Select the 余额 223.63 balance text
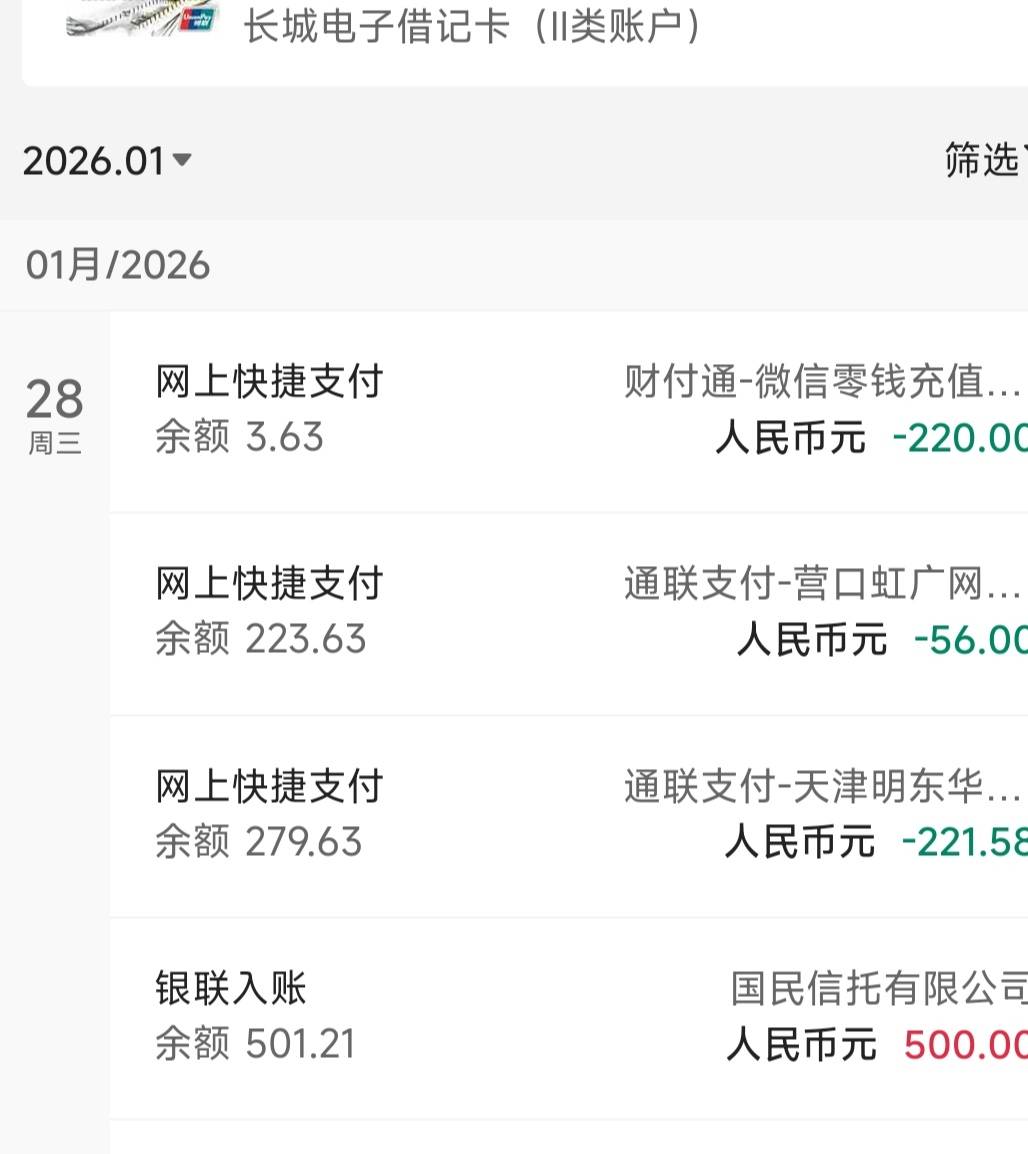The image size is (1028, 1154). [x=260, y=640]
